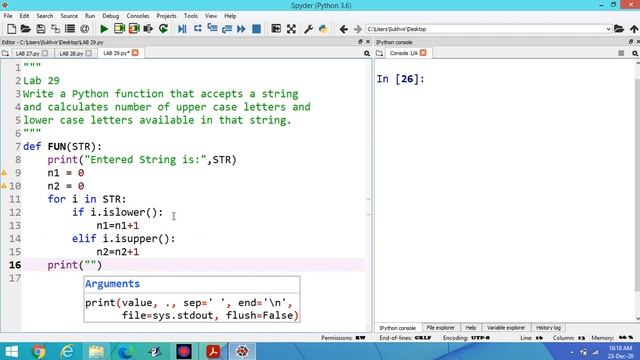Open the File menu
Viewport: 640px width, 360px height.
(8, 16)
